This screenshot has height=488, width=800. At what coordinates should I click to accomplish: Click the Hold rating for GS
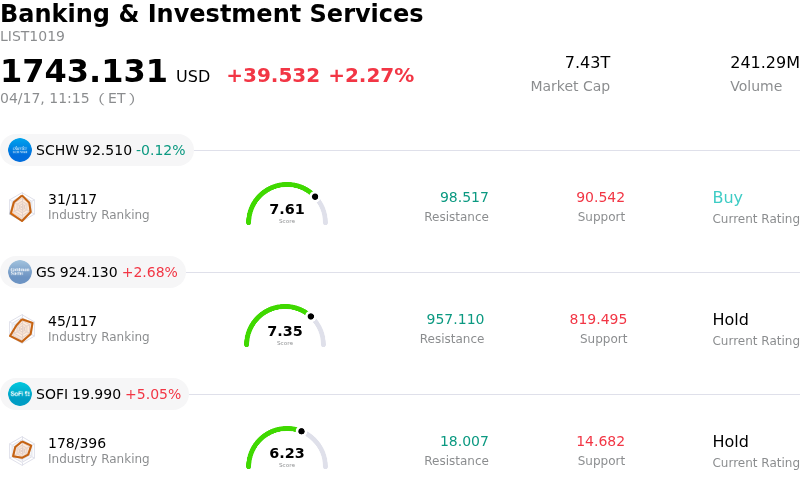(x=730, y=320)
